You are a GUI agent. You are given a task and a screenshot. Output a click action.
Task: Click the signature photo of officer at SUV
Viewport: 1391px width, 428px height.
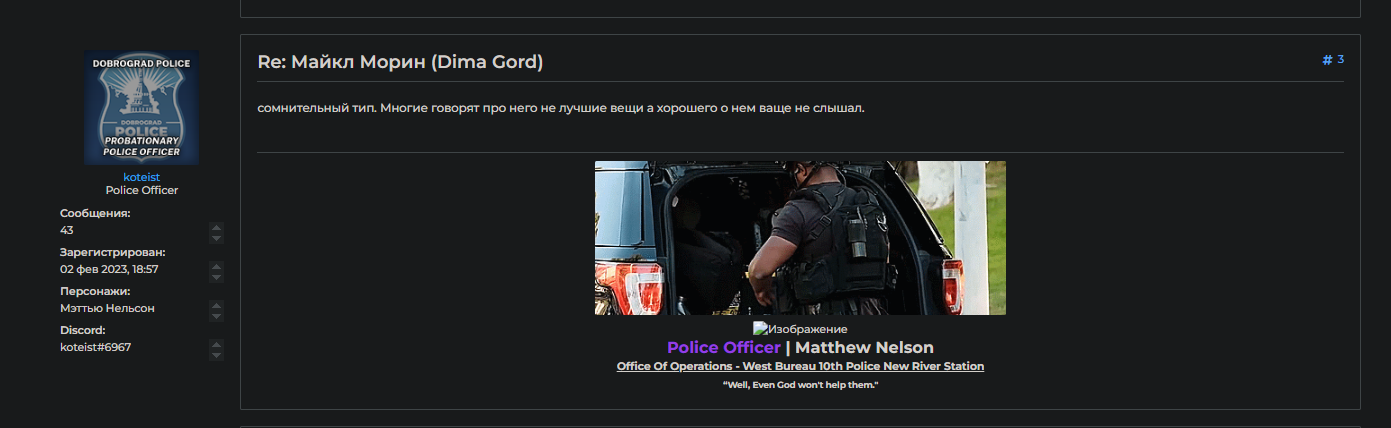[x=800, y=238]
